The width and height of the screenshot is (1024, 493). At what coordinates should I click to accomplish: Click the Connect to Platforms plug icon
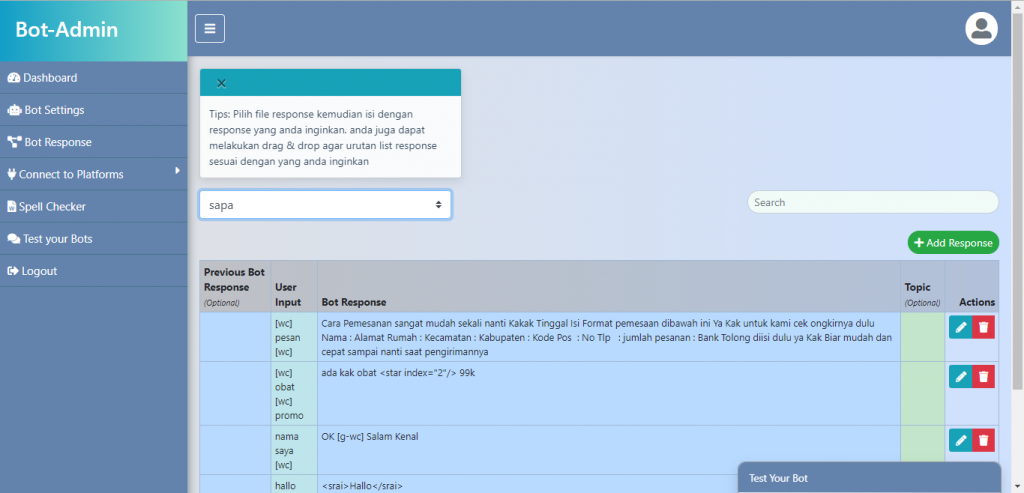click(11, 174)
